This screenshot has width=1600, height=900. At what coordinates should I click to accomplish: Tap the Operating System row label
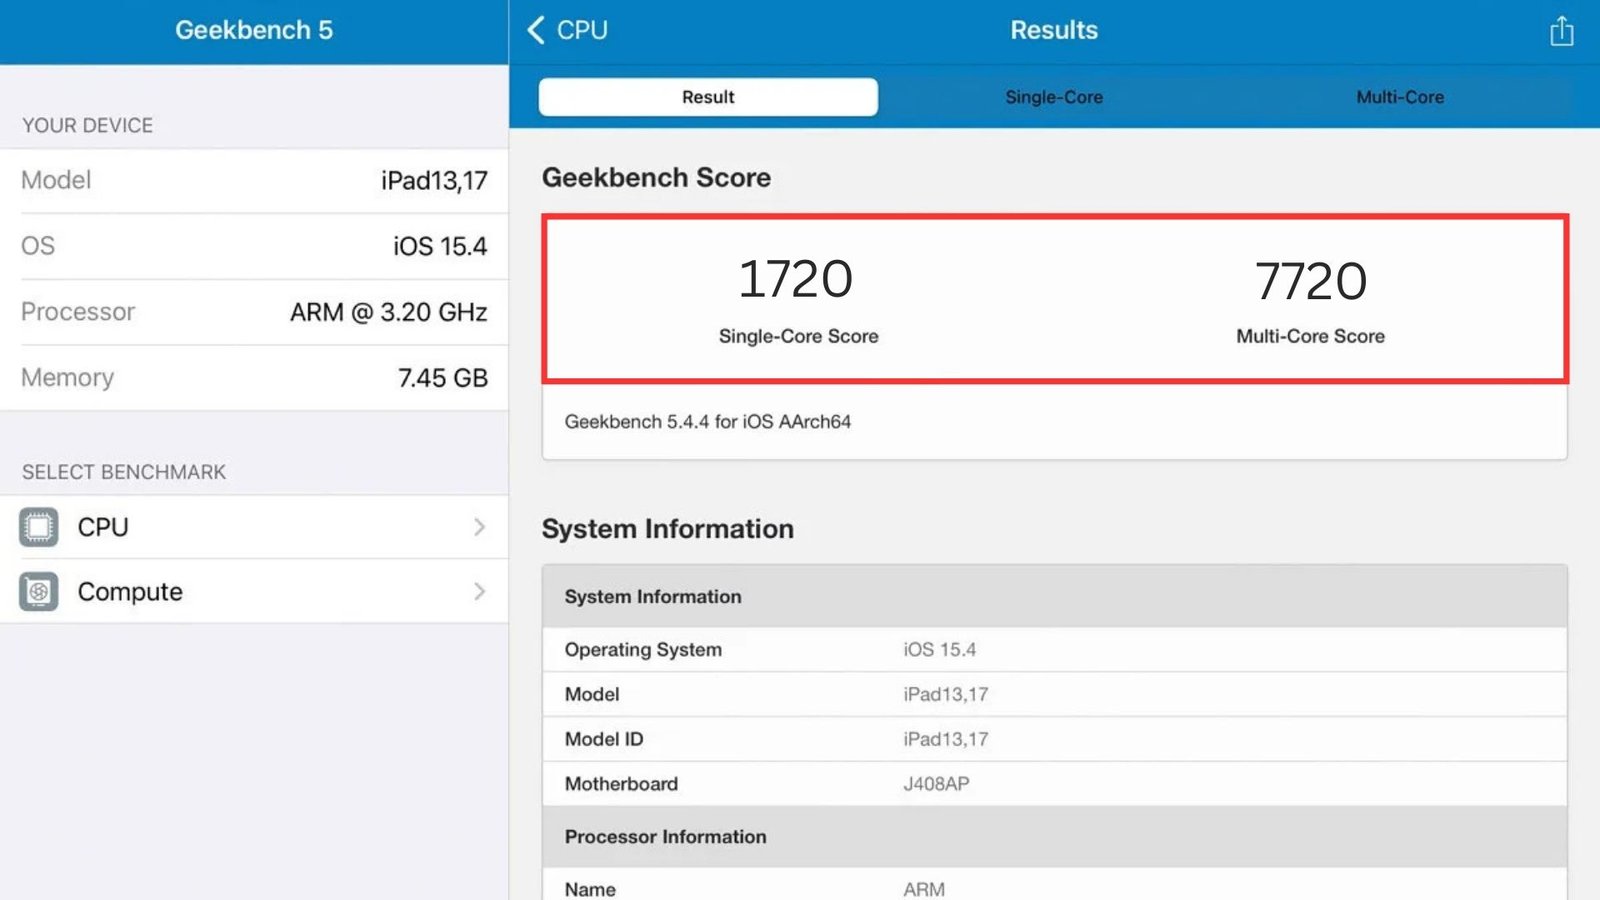643,650
